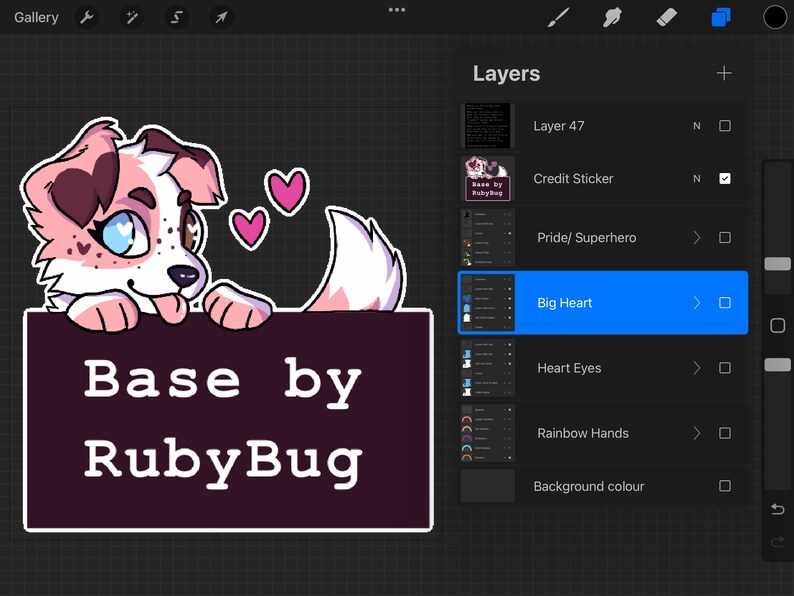Select the "Big Heart" group name
794x596 pixels.
coord(565,303)
